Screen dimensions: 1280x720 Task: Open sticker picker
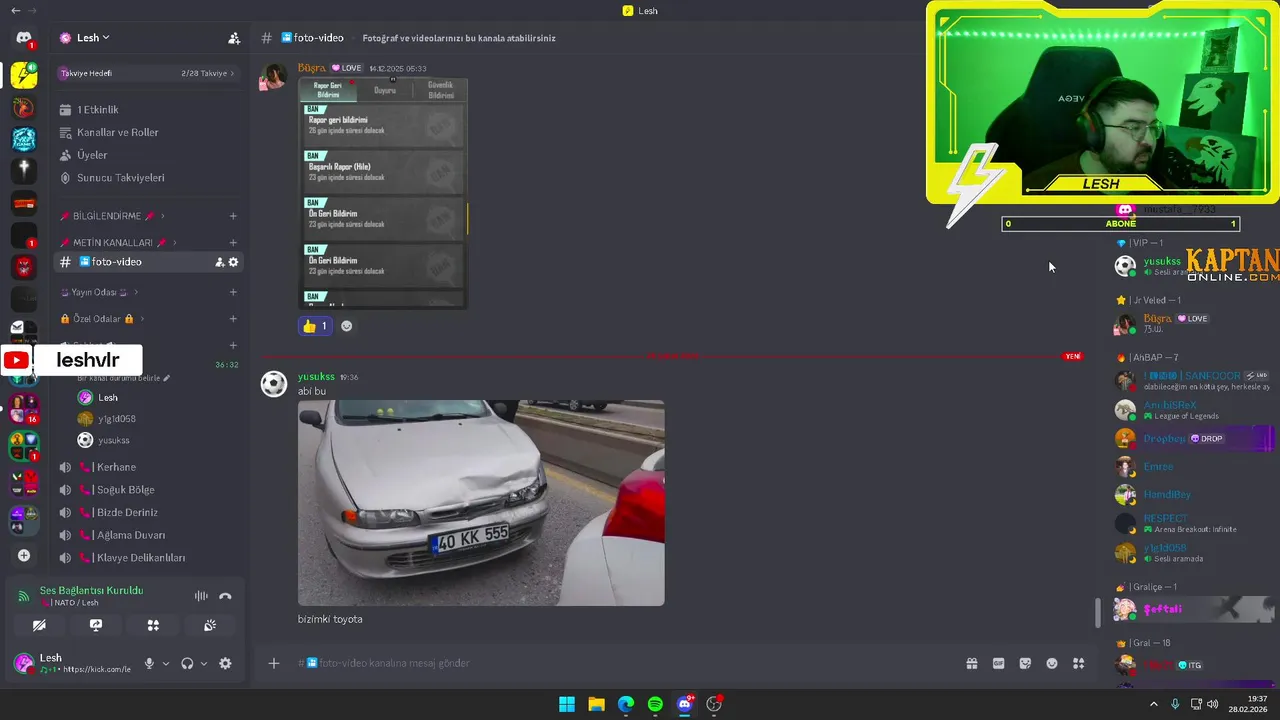(x=1025, y=663)
